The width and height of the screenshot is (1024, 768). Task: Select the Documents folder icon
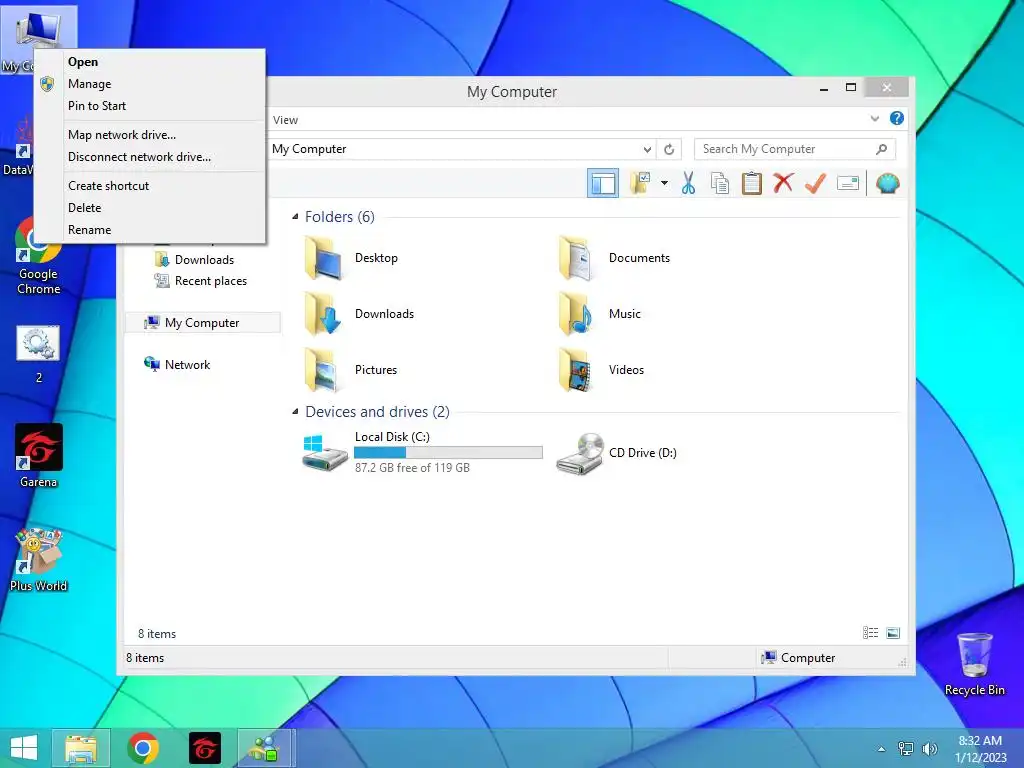click(577, 258)
